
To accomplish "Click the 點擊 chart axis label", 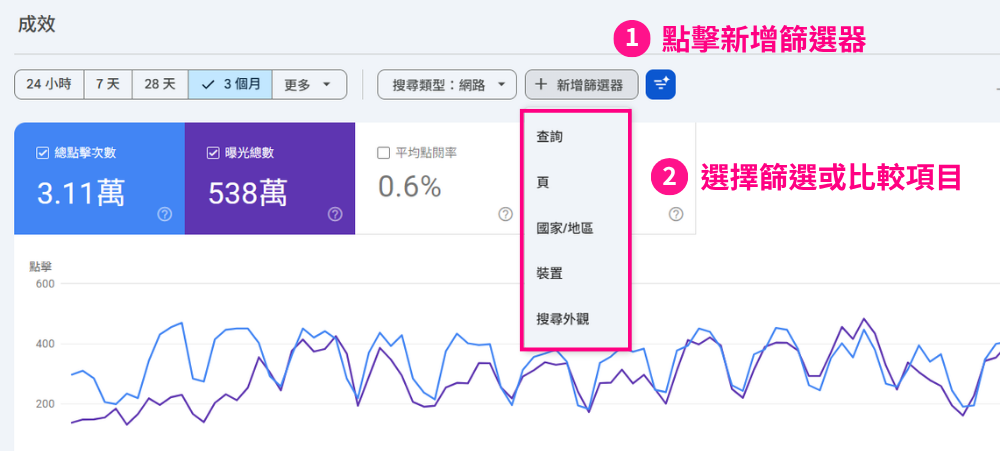I will [x=40, y=267].
